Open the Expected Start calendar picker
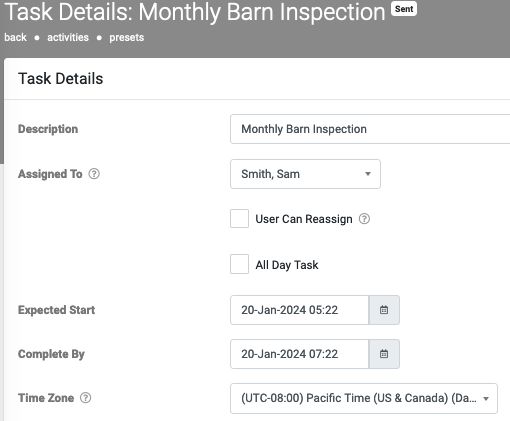Image resolution: width=510 pixels, height=421 pixels. [x=384, y=310]
